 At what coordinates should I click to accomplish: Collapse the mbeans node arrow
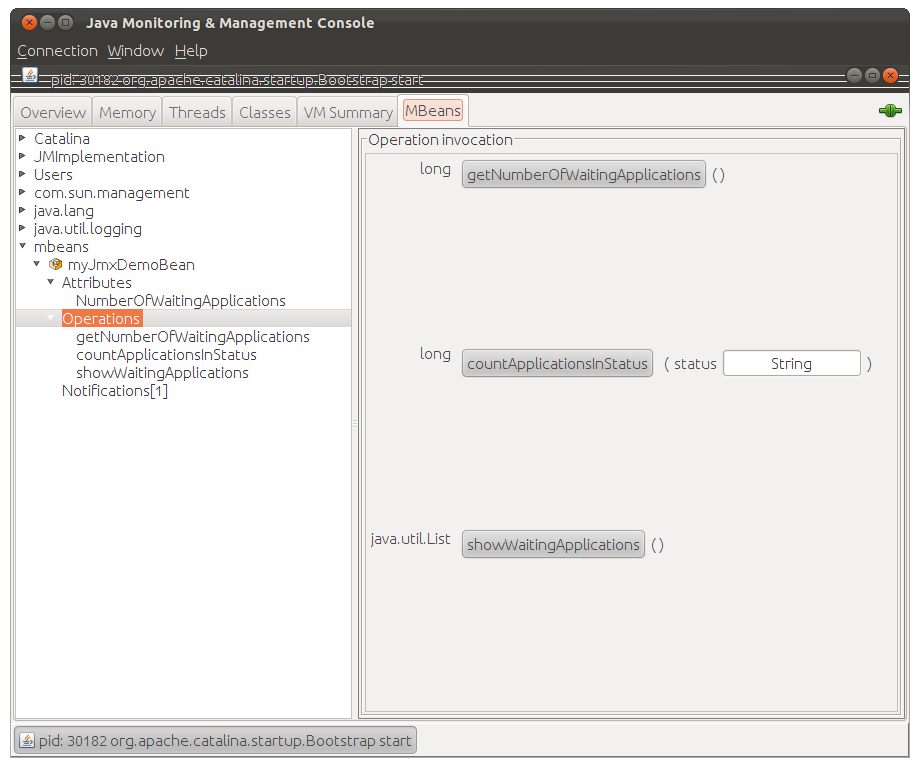coord(22,246)
